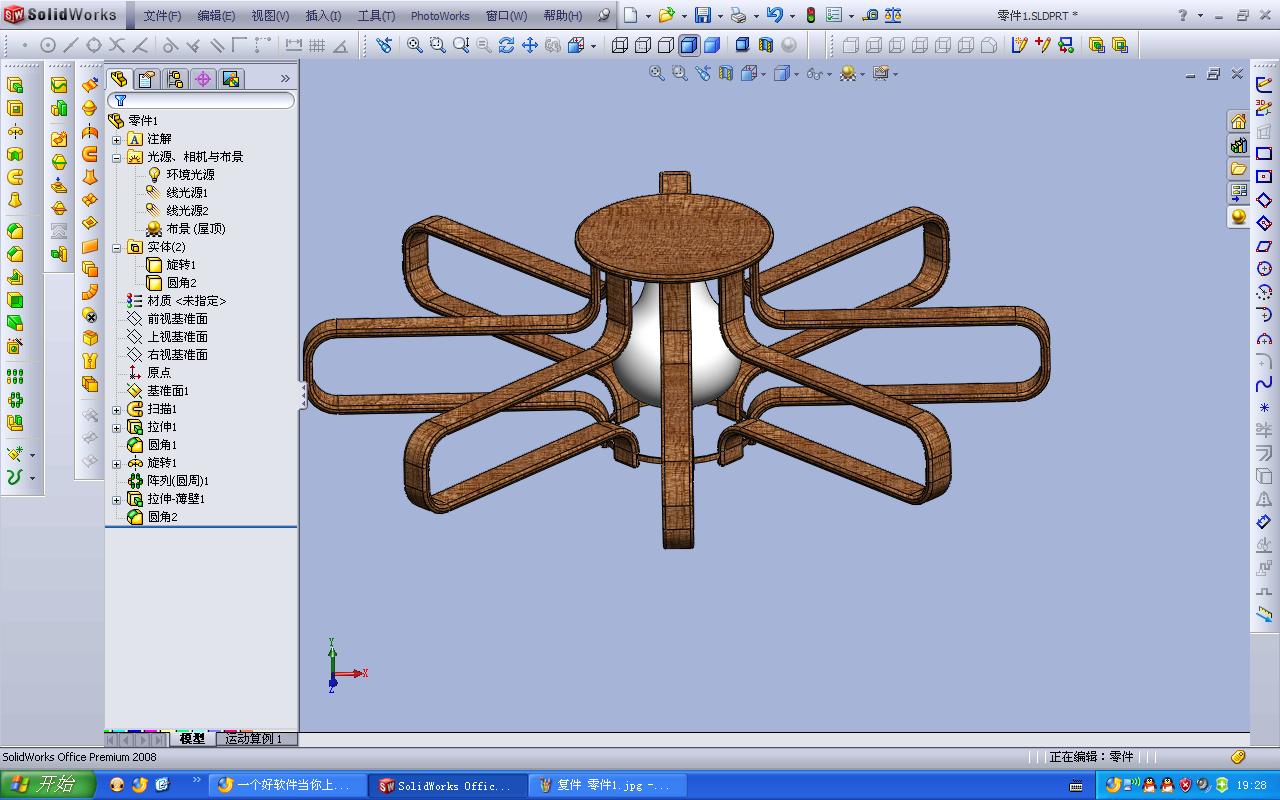Open the 工具(T) menu
This screenshot has height=800, width=1280.
coord(376,16)
